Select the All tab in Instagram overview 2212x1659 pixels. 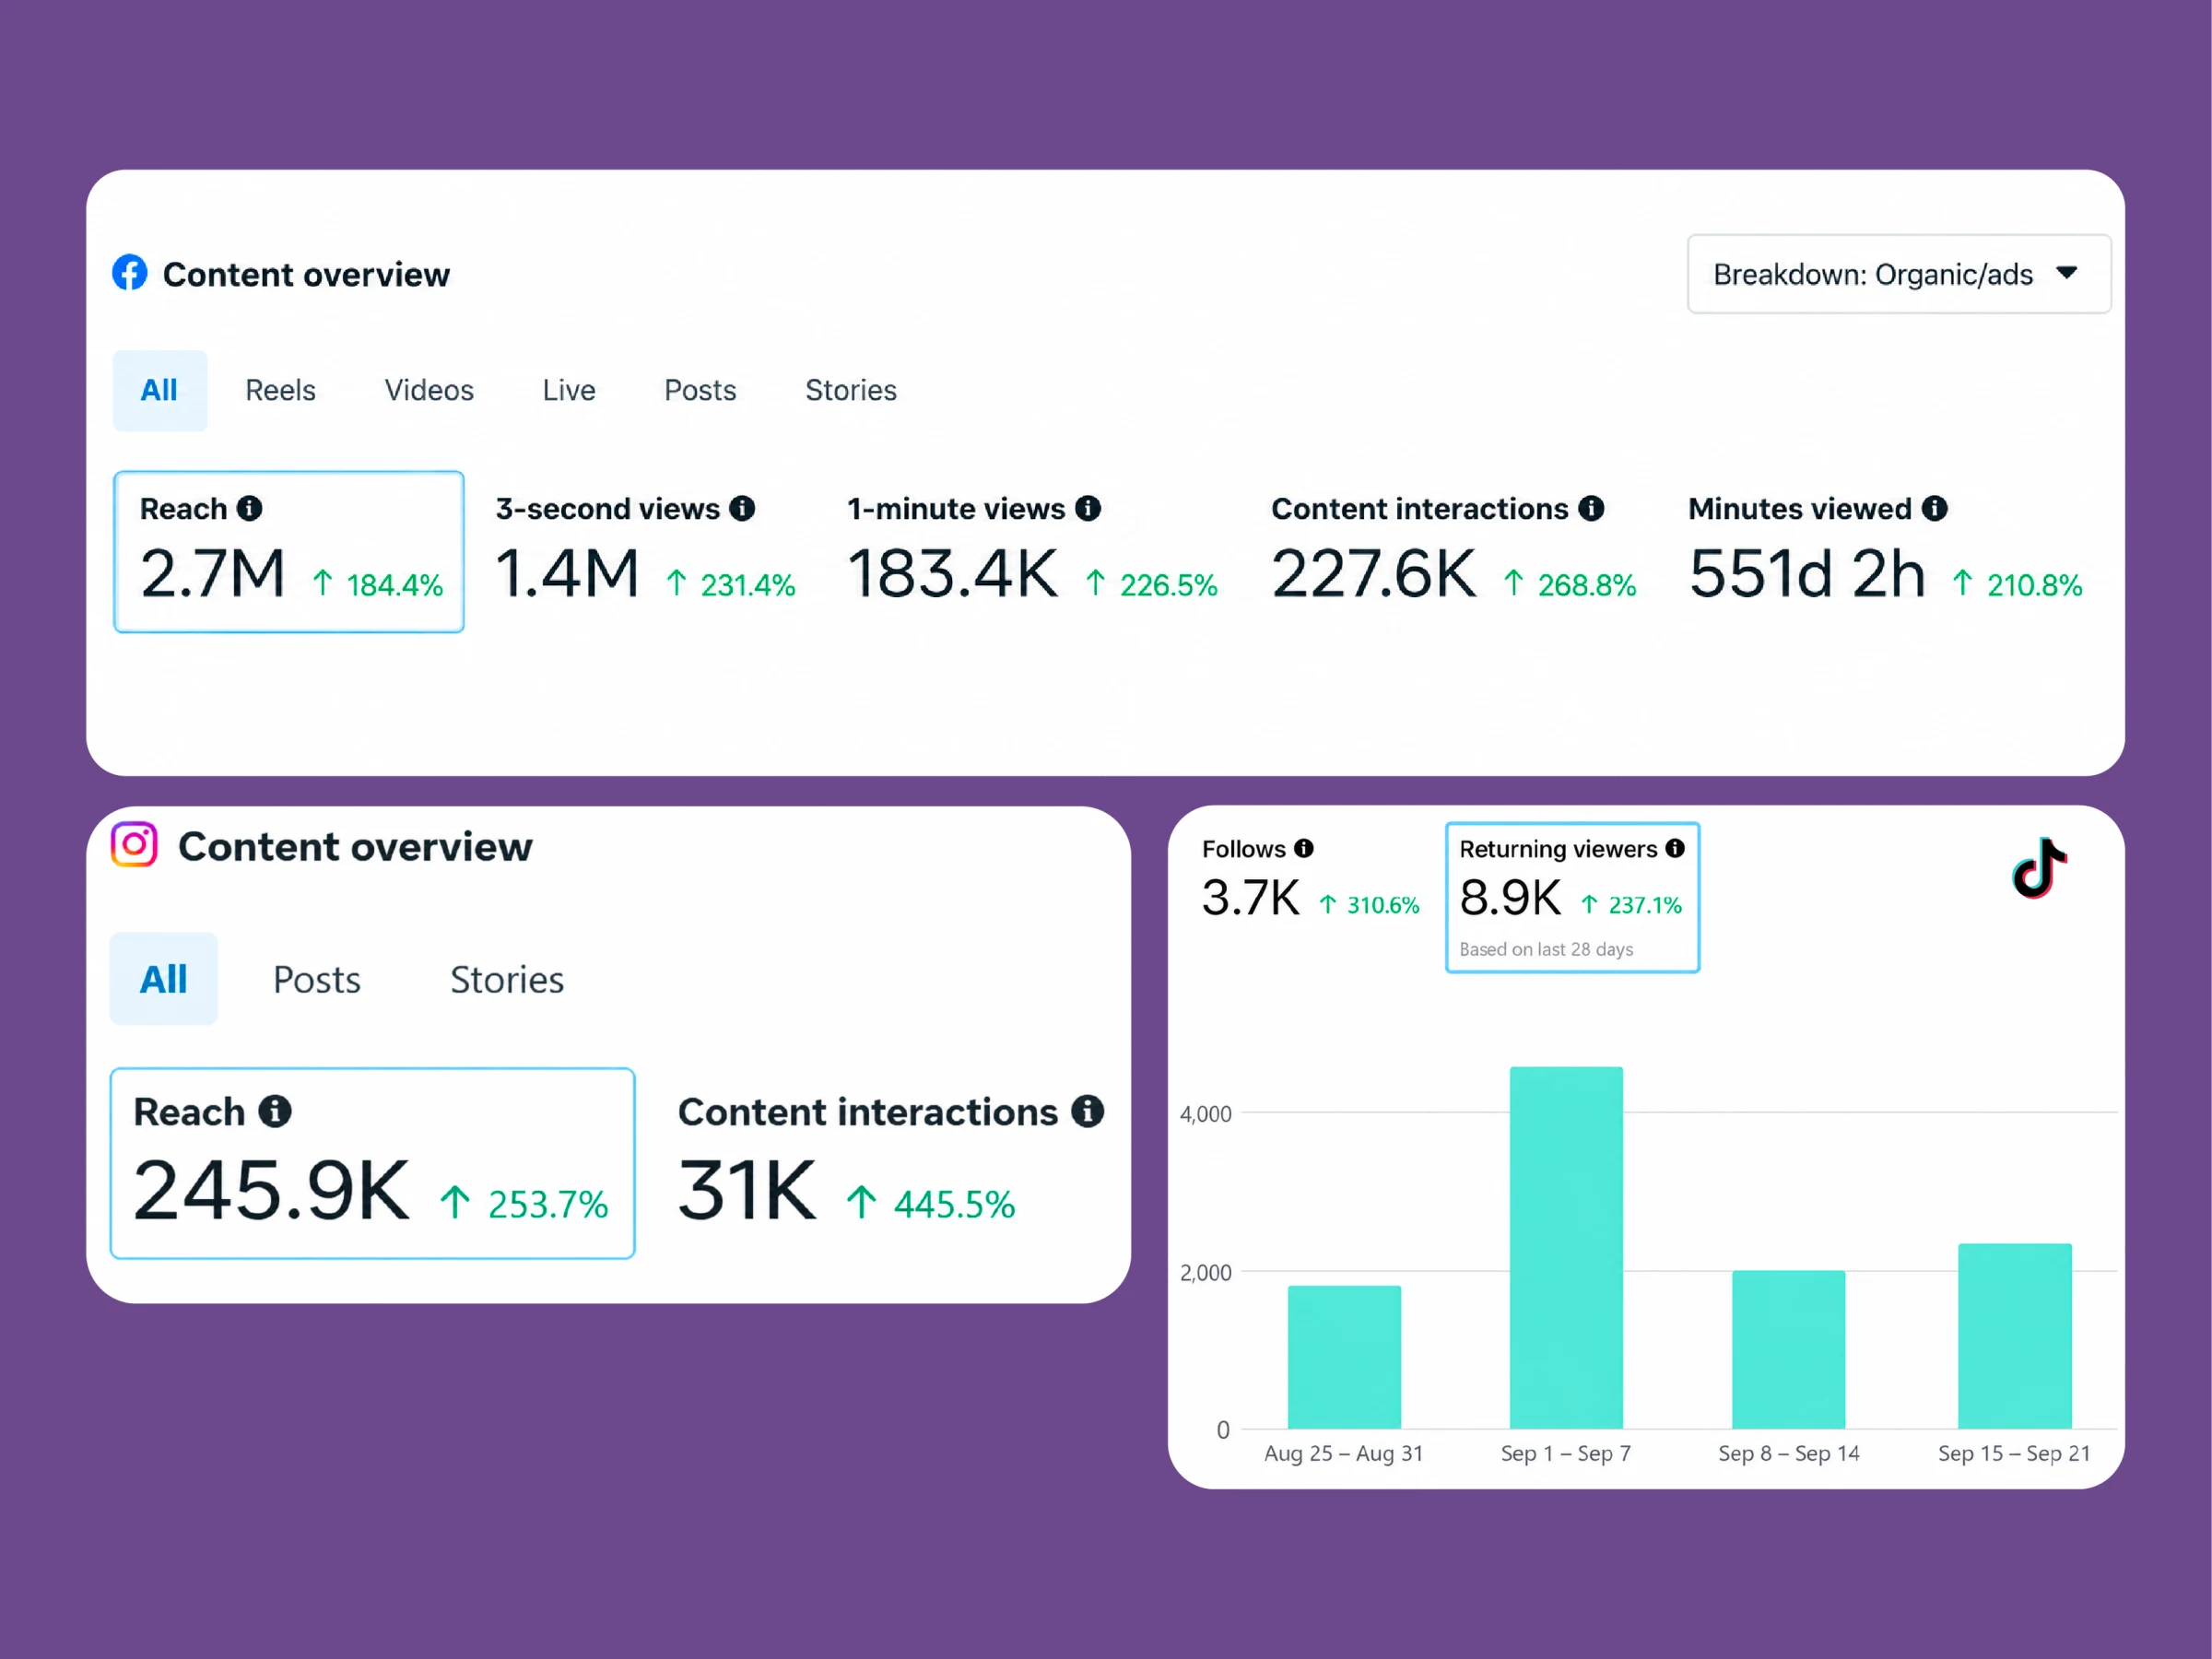coord(164,979)
